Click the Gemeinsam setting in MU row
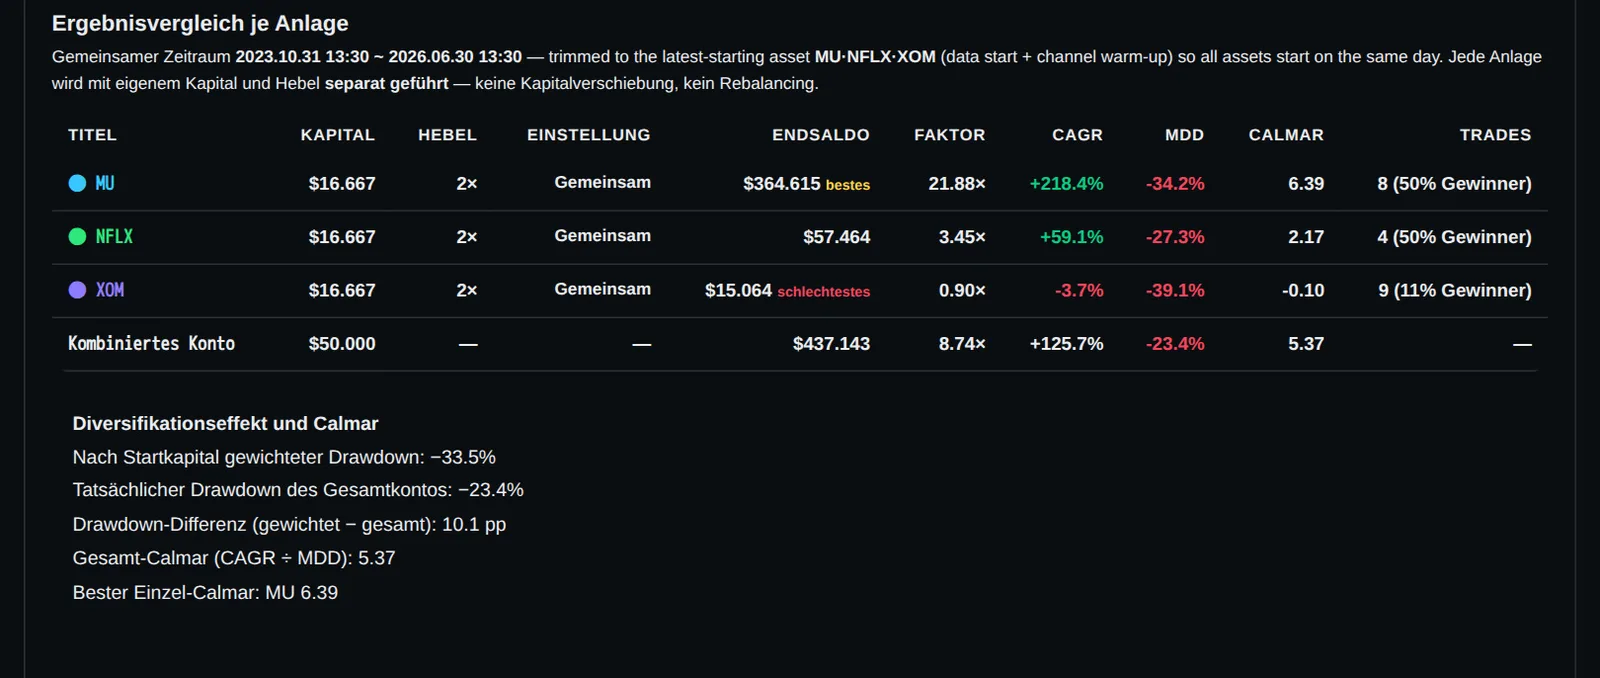 (603, 182)
